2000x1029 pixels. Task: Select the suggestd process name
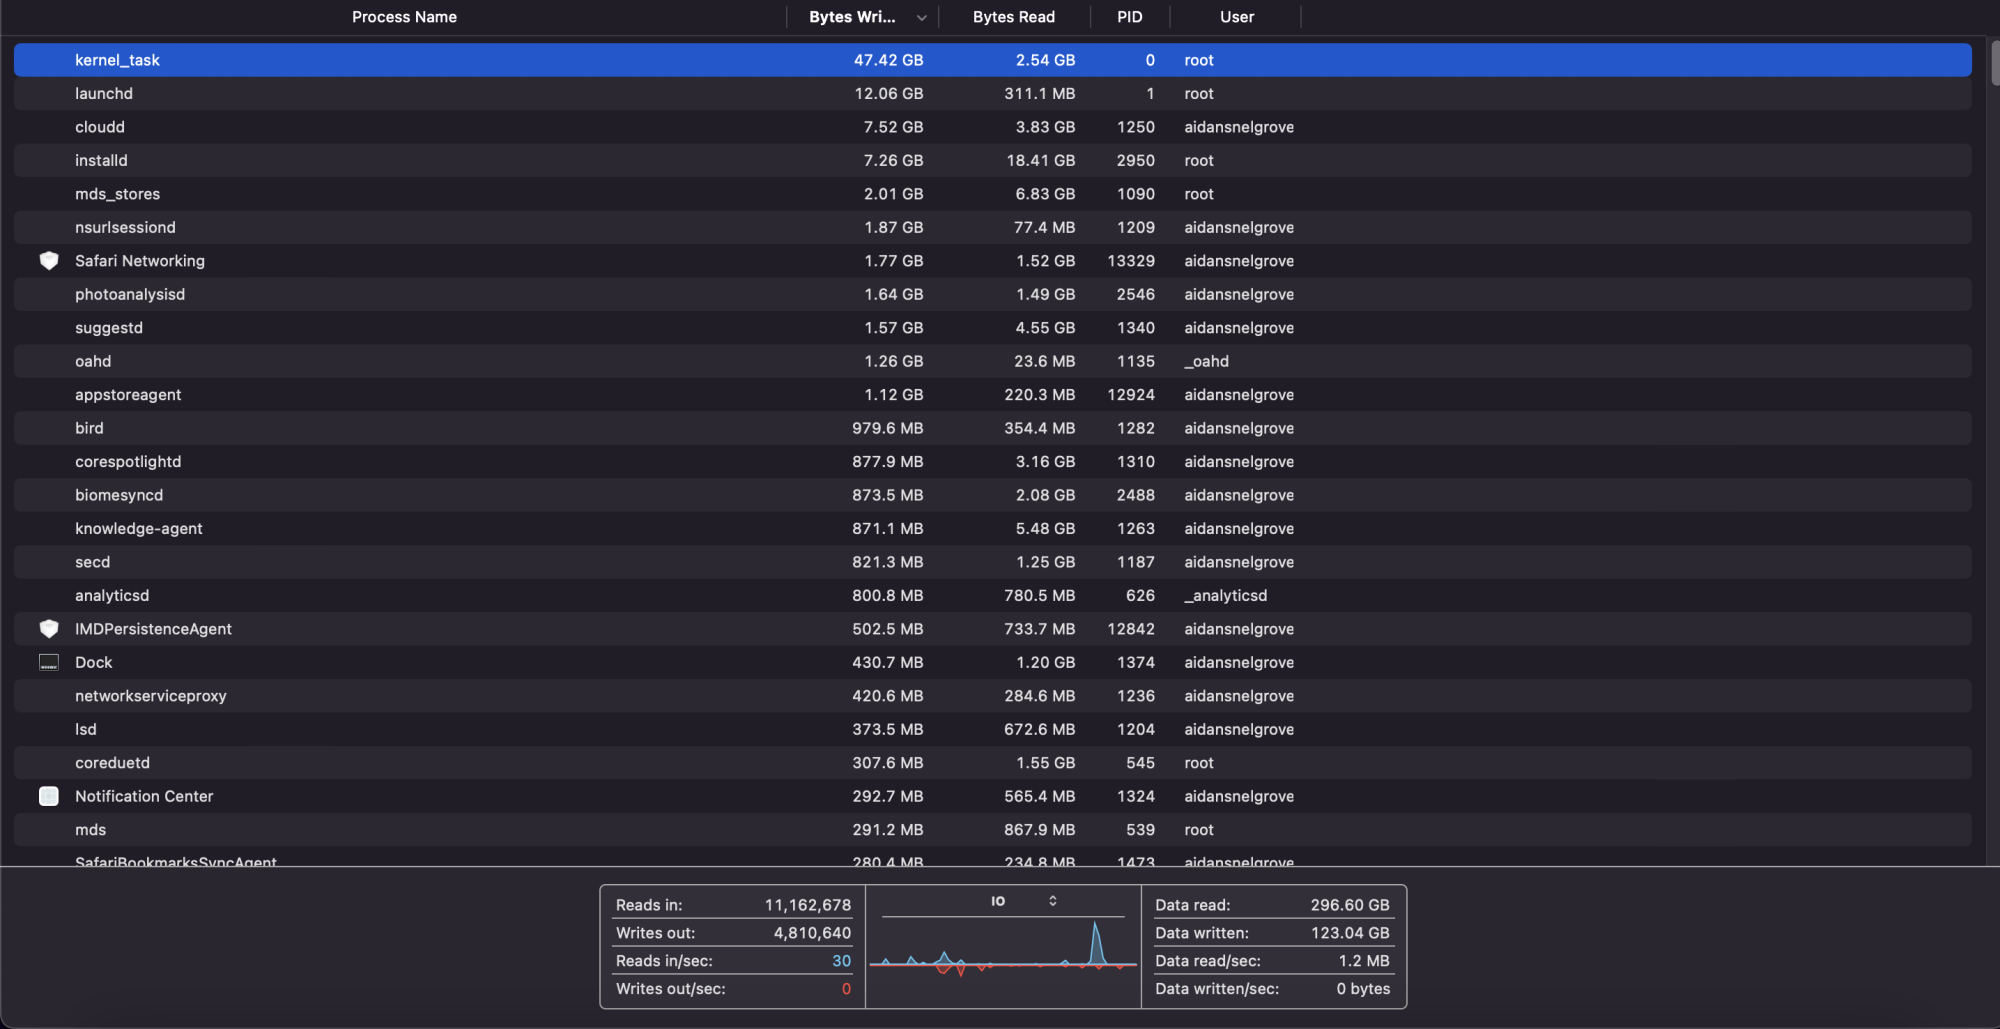[109, 328]
